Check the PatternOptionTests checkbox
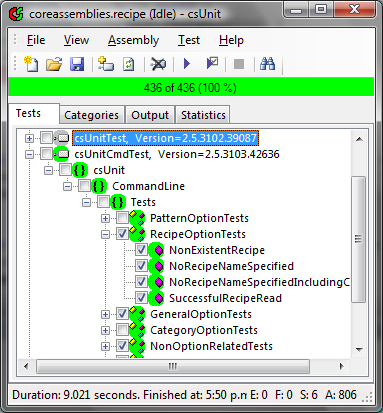Image resolution: width=383 pixels, height=413 pixels. pos(122,218)
